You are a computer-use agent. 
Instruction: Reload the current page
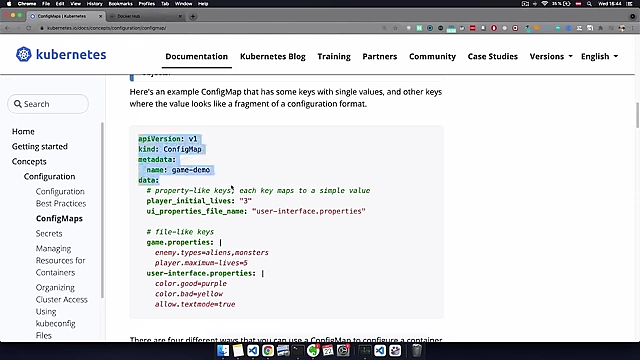coord(29,28)
